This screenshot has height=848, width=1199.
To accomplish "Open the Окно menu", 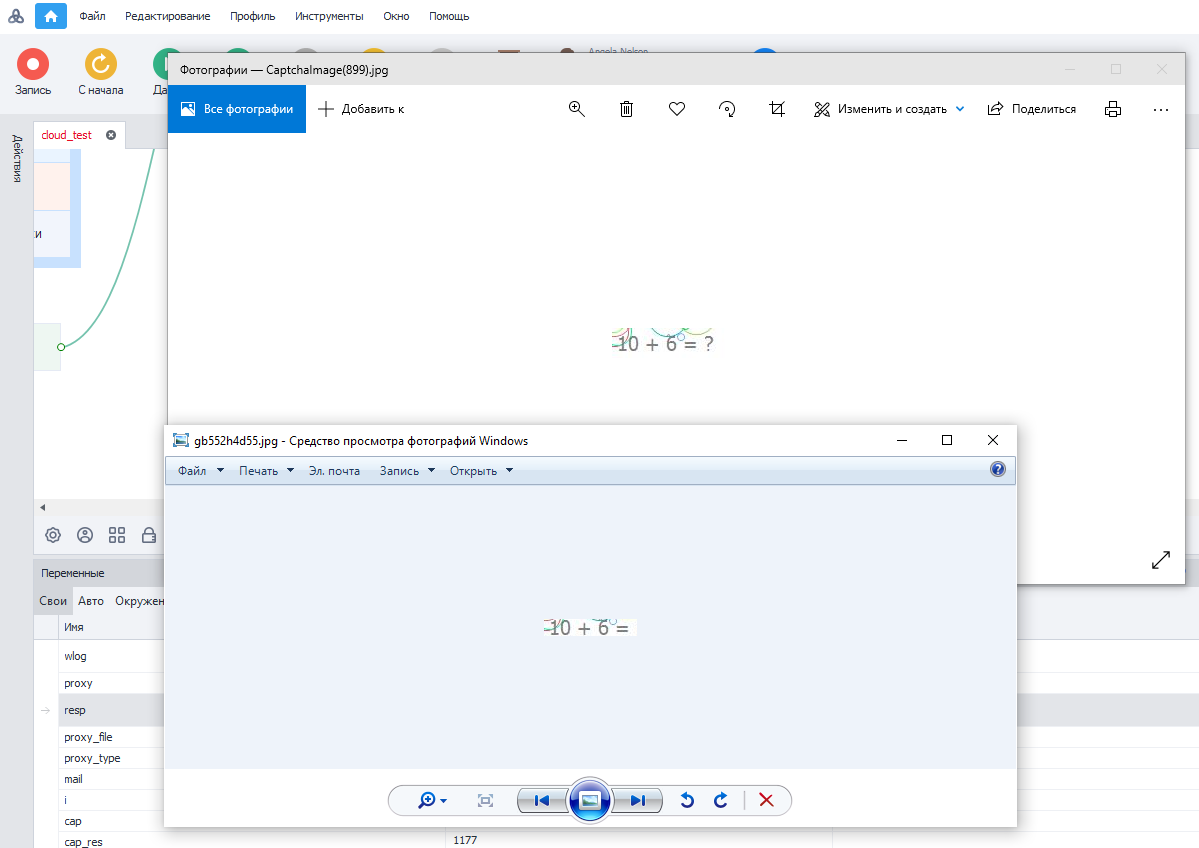I will coord(396,16).
